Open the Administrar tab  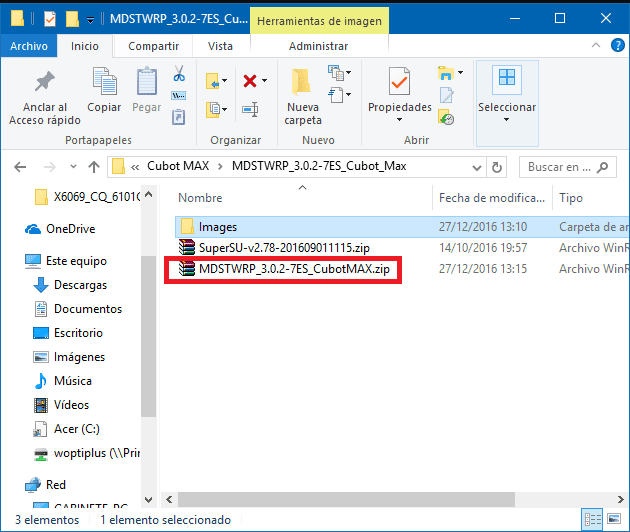[x=319, y=46]
